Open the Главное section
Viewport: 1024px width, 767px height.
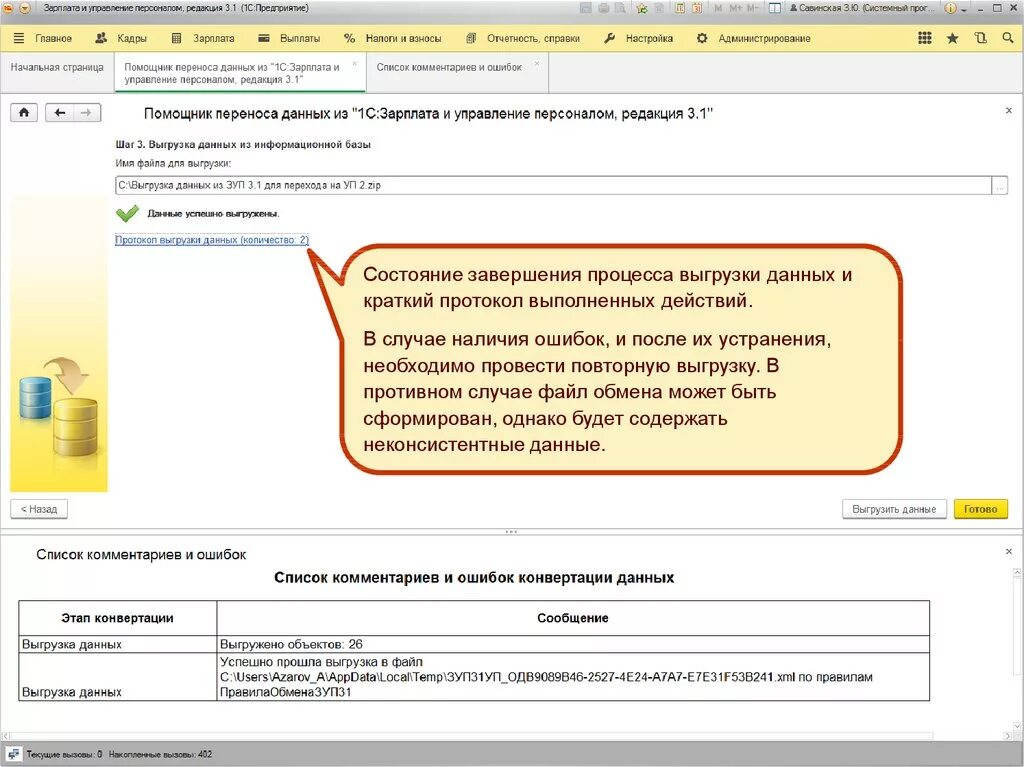click(x=53, y=39)
